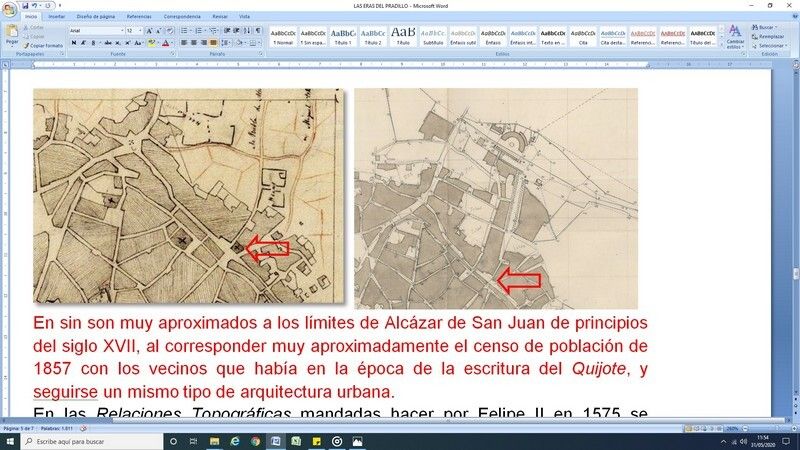The width and height of the screenshot is (800, 450).
Task: Pick the font color red swatch
Action: (165, 43)
